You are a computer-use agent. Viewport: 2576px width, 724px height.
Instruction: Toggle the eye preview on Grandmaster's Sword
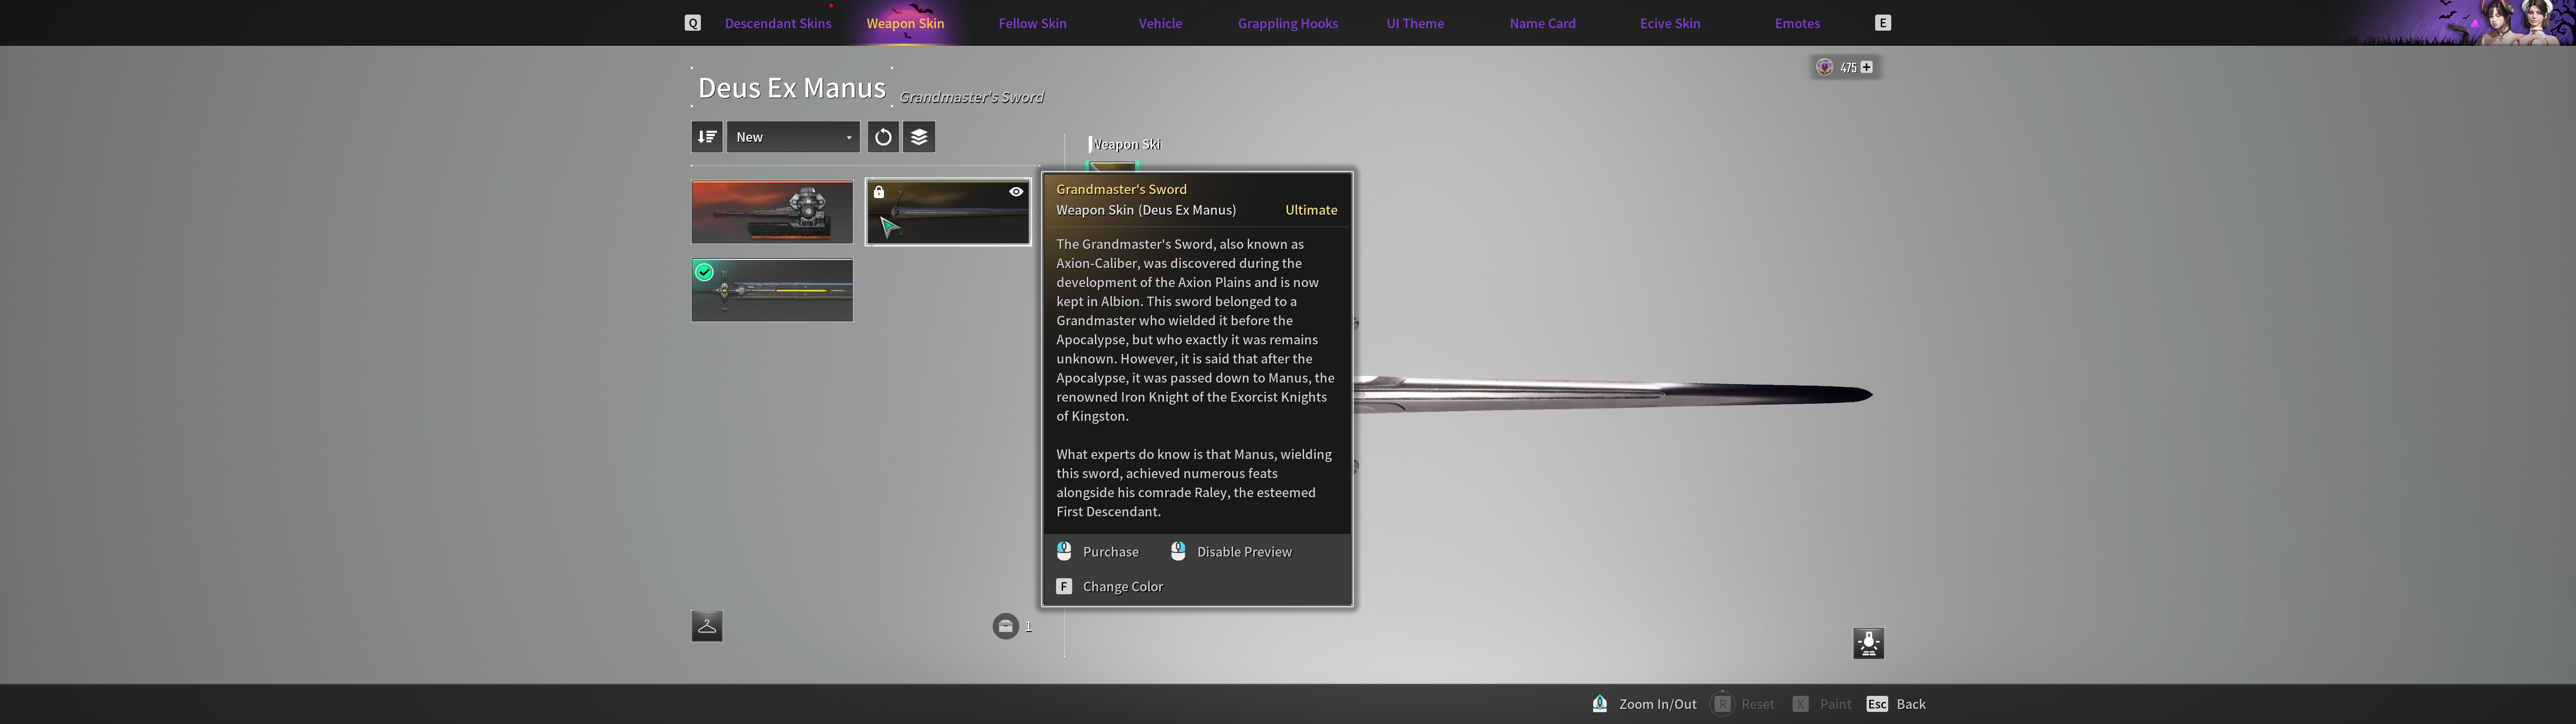tap(1016, 192)
